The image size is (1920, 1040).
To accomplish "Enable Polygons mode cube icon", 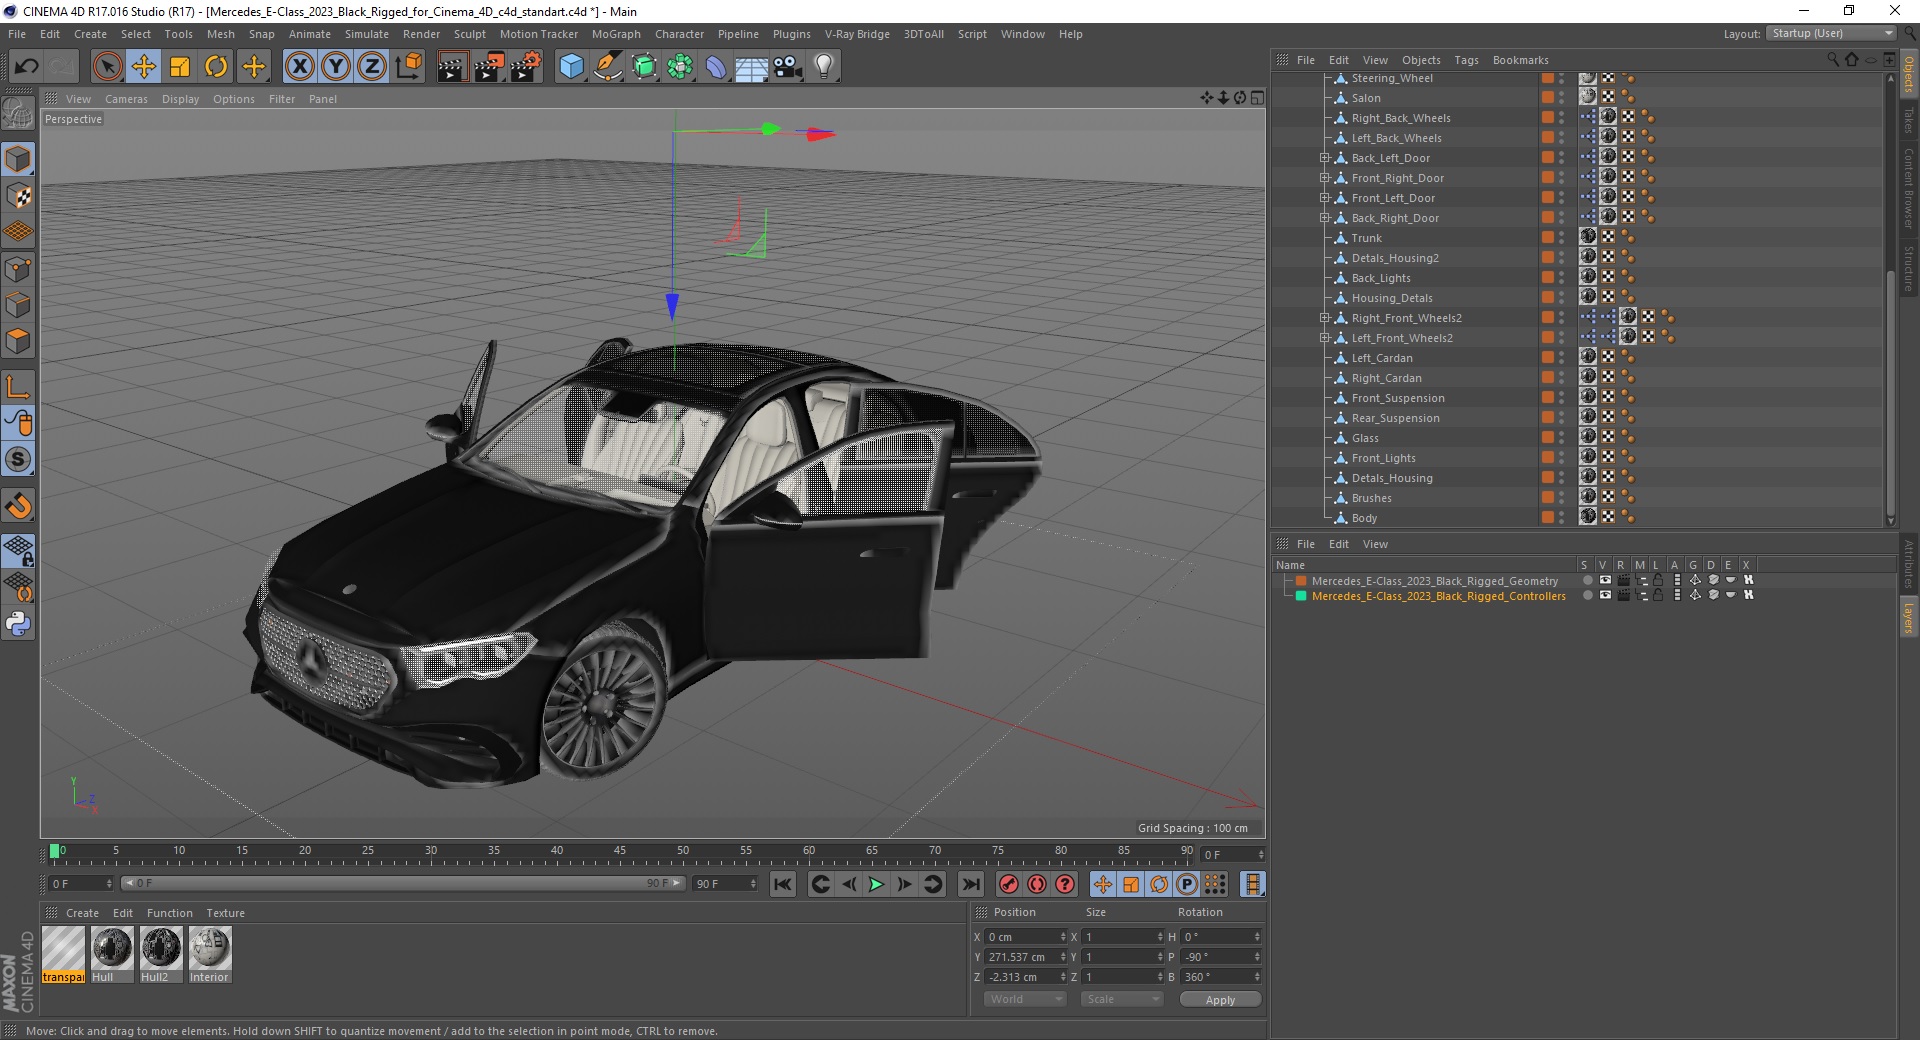I will tap(18, 341).
